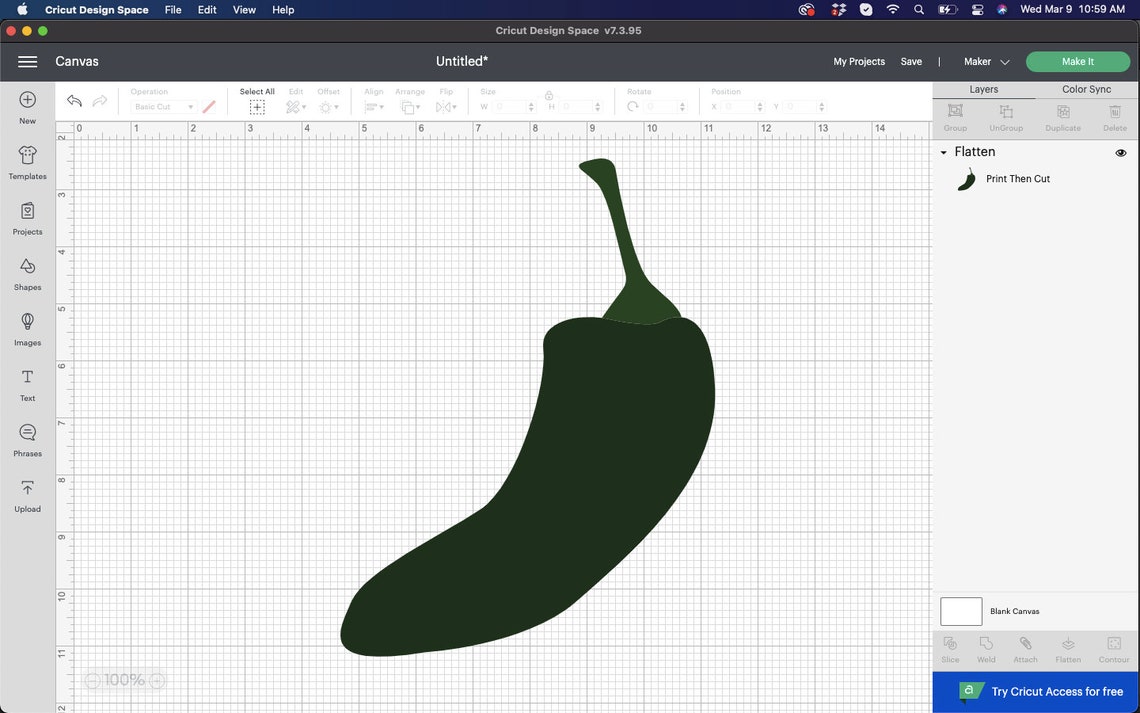
Task: Open the Edit menu in the menu bar
Action: (206, 9)
